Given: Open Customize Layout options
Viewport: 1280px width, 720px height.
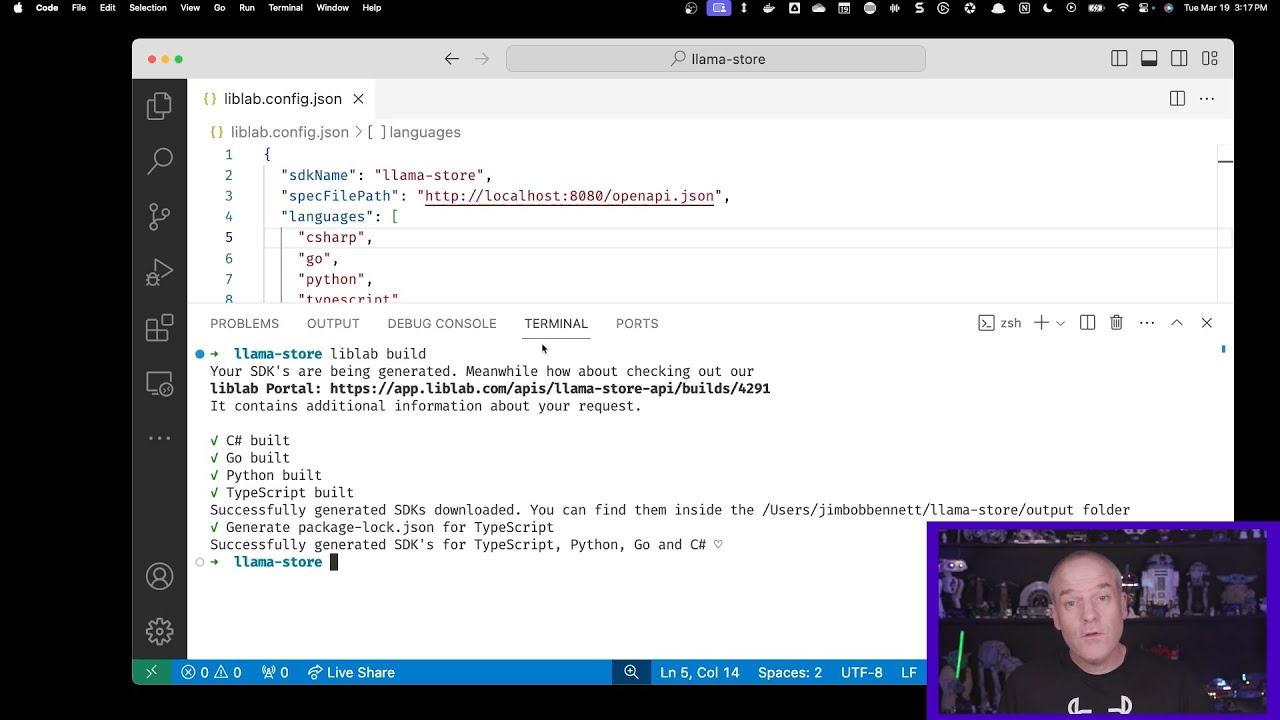Looking at the screenshot, I should [x=1210, y=59].
